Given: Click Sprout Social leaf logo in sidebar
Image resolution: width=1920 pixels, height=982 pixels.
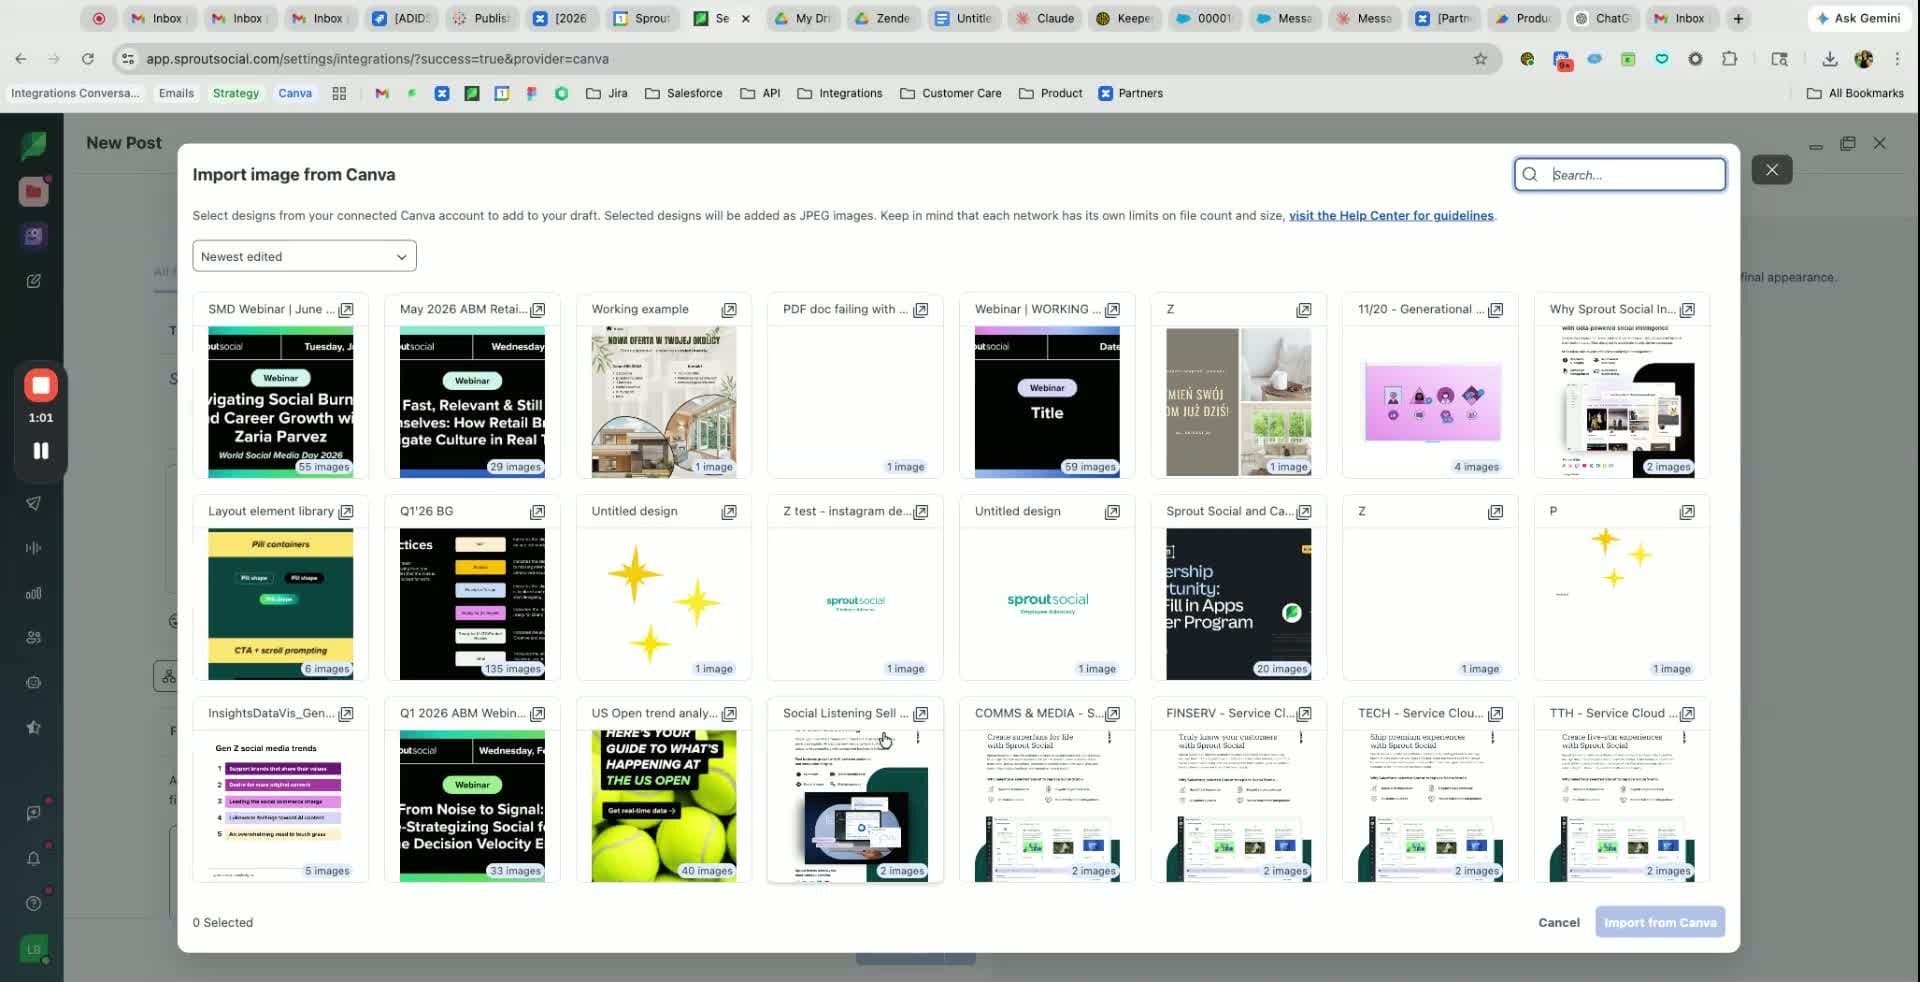Looking at the screenshot, I should click(x=33, y=146).
